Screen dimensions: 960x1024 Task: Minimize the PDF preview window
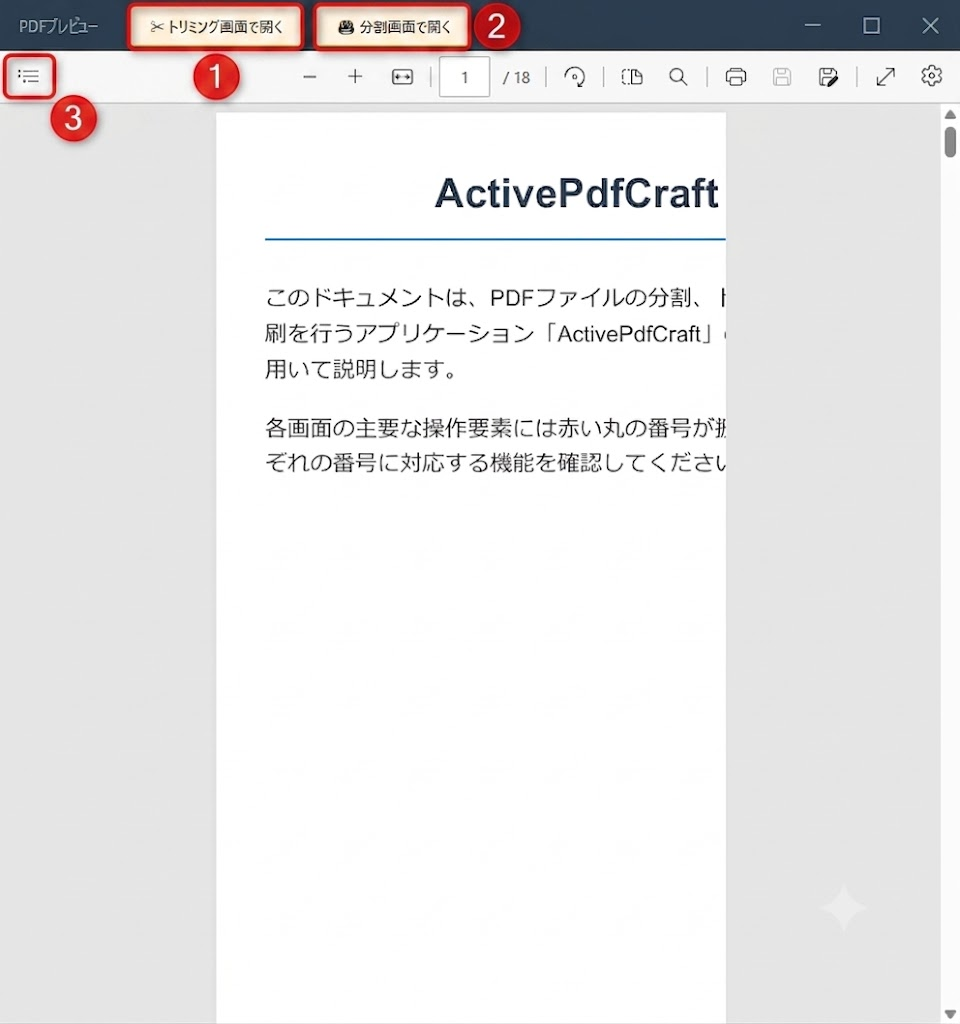[812, 25]
